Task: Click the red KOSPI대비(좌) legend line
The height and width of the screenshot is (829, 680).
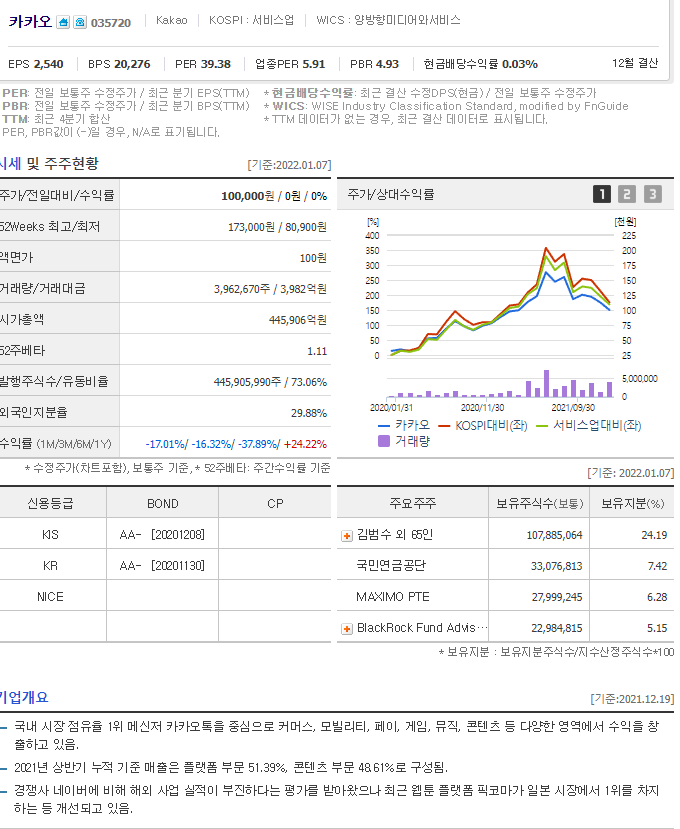Action: [445, 426]
